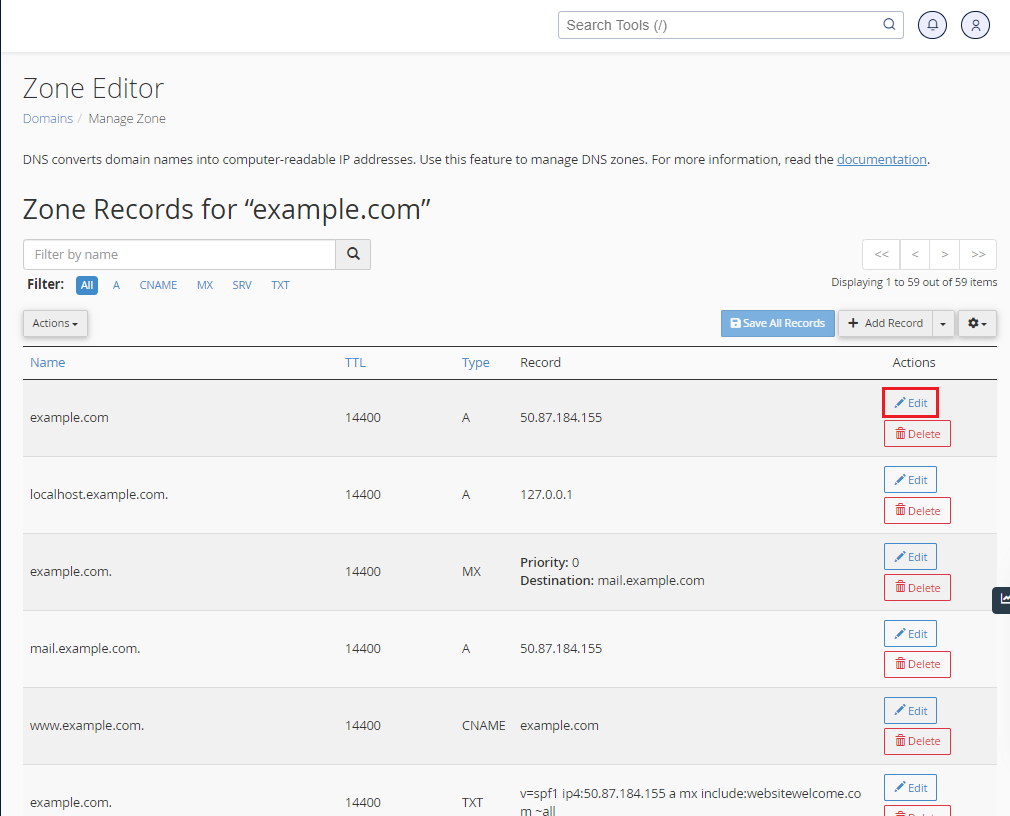The image size is (1010, 816).
Task: Filter records by CNAME type
Action: tap(158, 285)
